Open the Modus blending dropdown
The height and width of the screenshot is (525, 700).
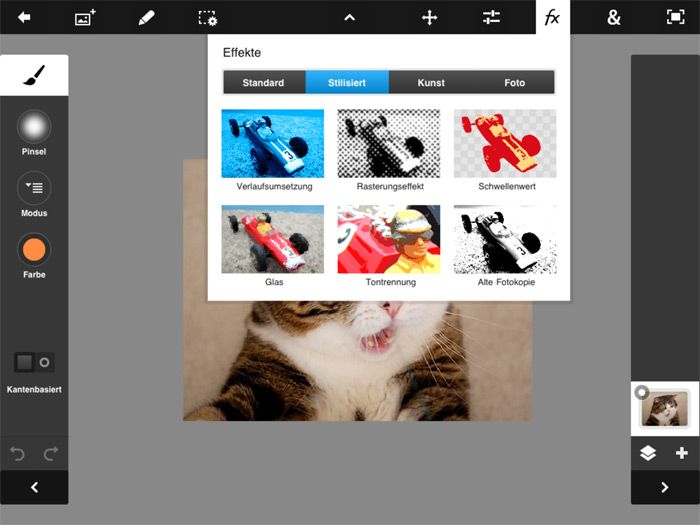click(34, 187)
